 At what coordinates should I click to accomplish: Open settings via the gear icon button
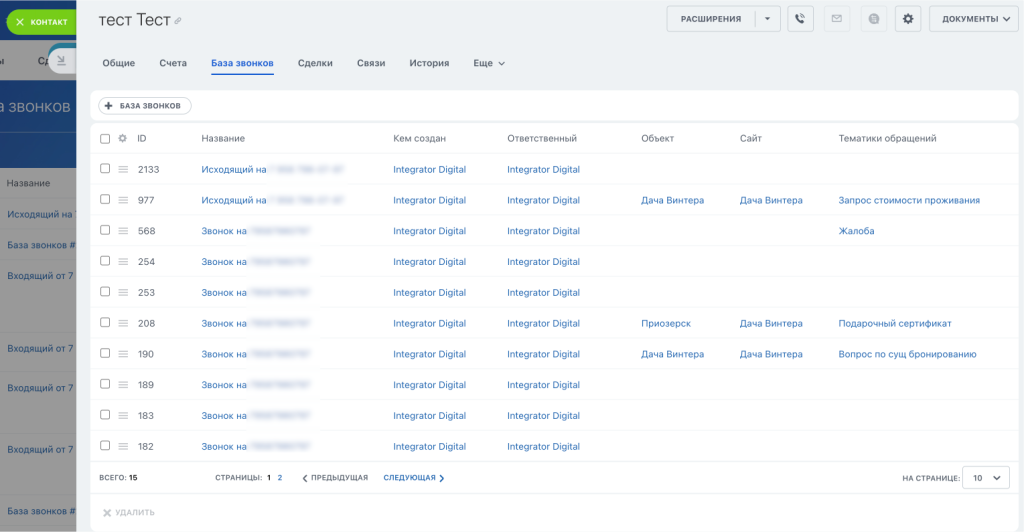(908, 19)
